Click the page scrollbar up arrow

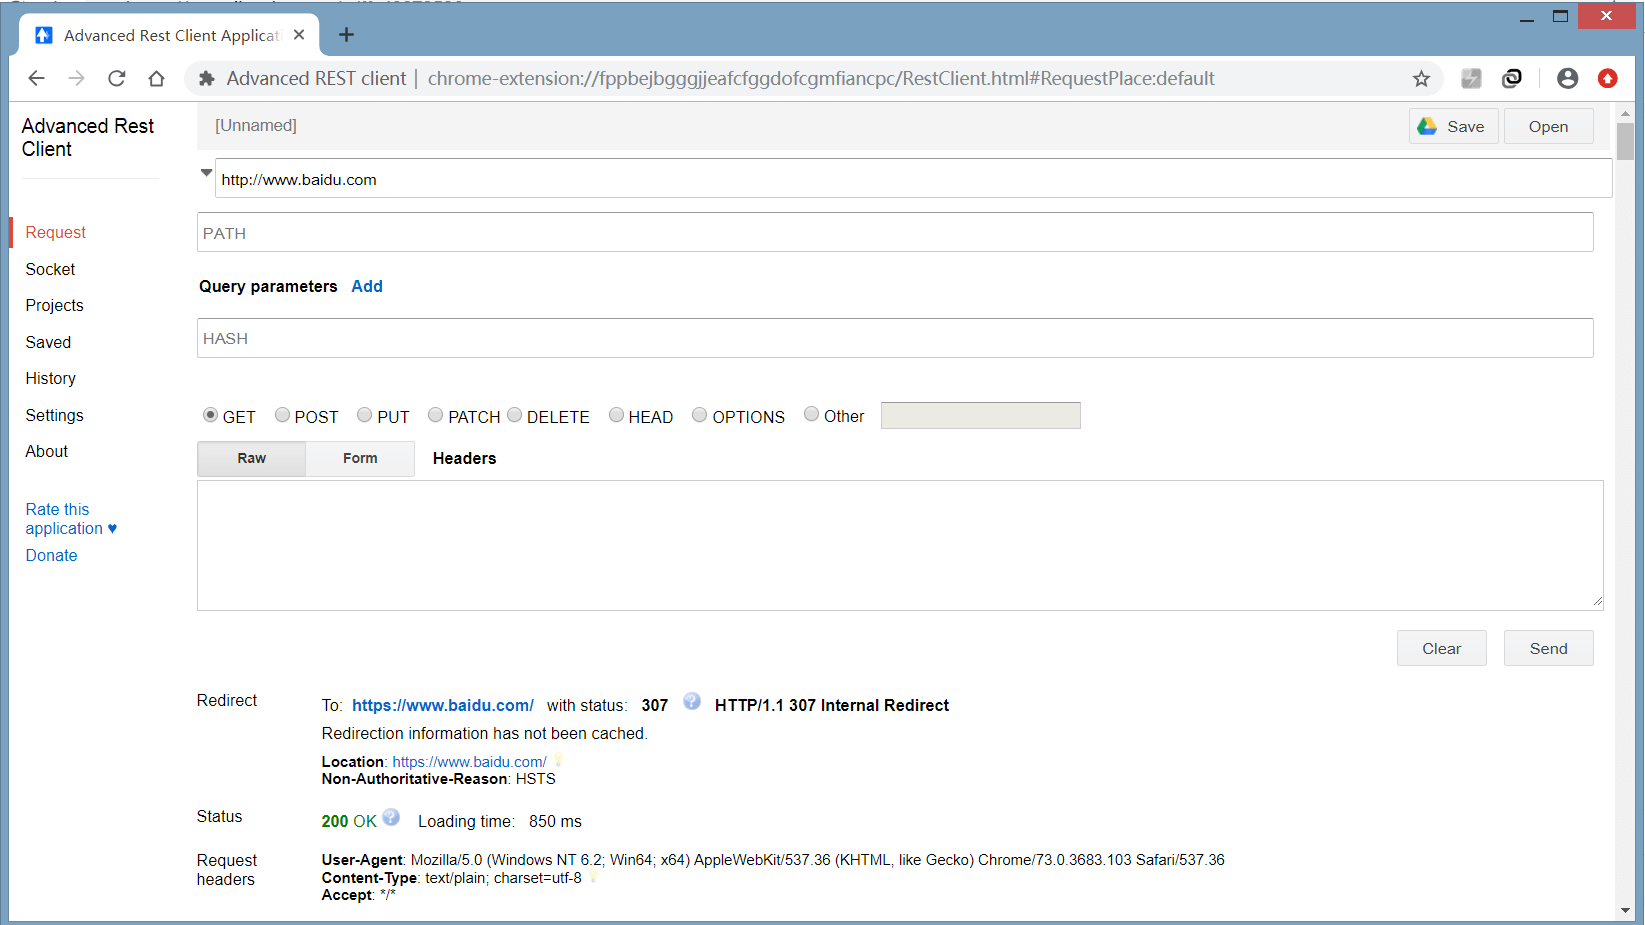1625,113
